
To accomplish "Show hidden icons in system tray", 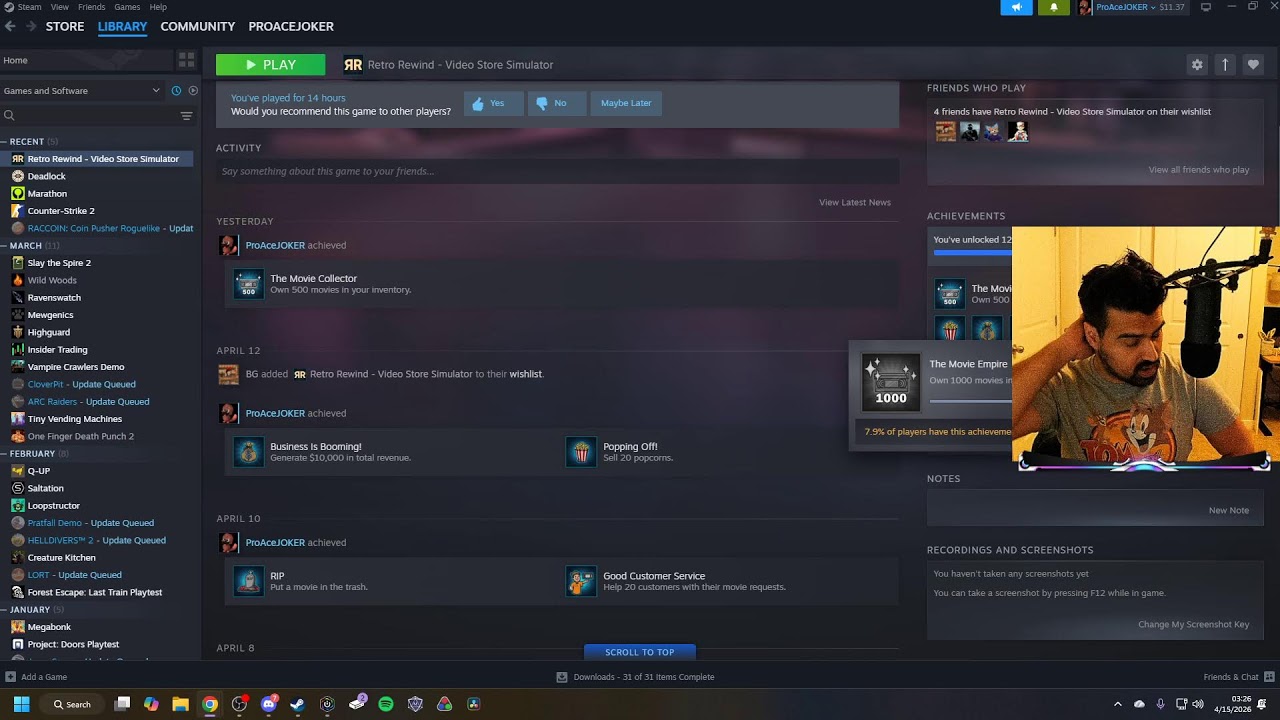I will 1118,704.
